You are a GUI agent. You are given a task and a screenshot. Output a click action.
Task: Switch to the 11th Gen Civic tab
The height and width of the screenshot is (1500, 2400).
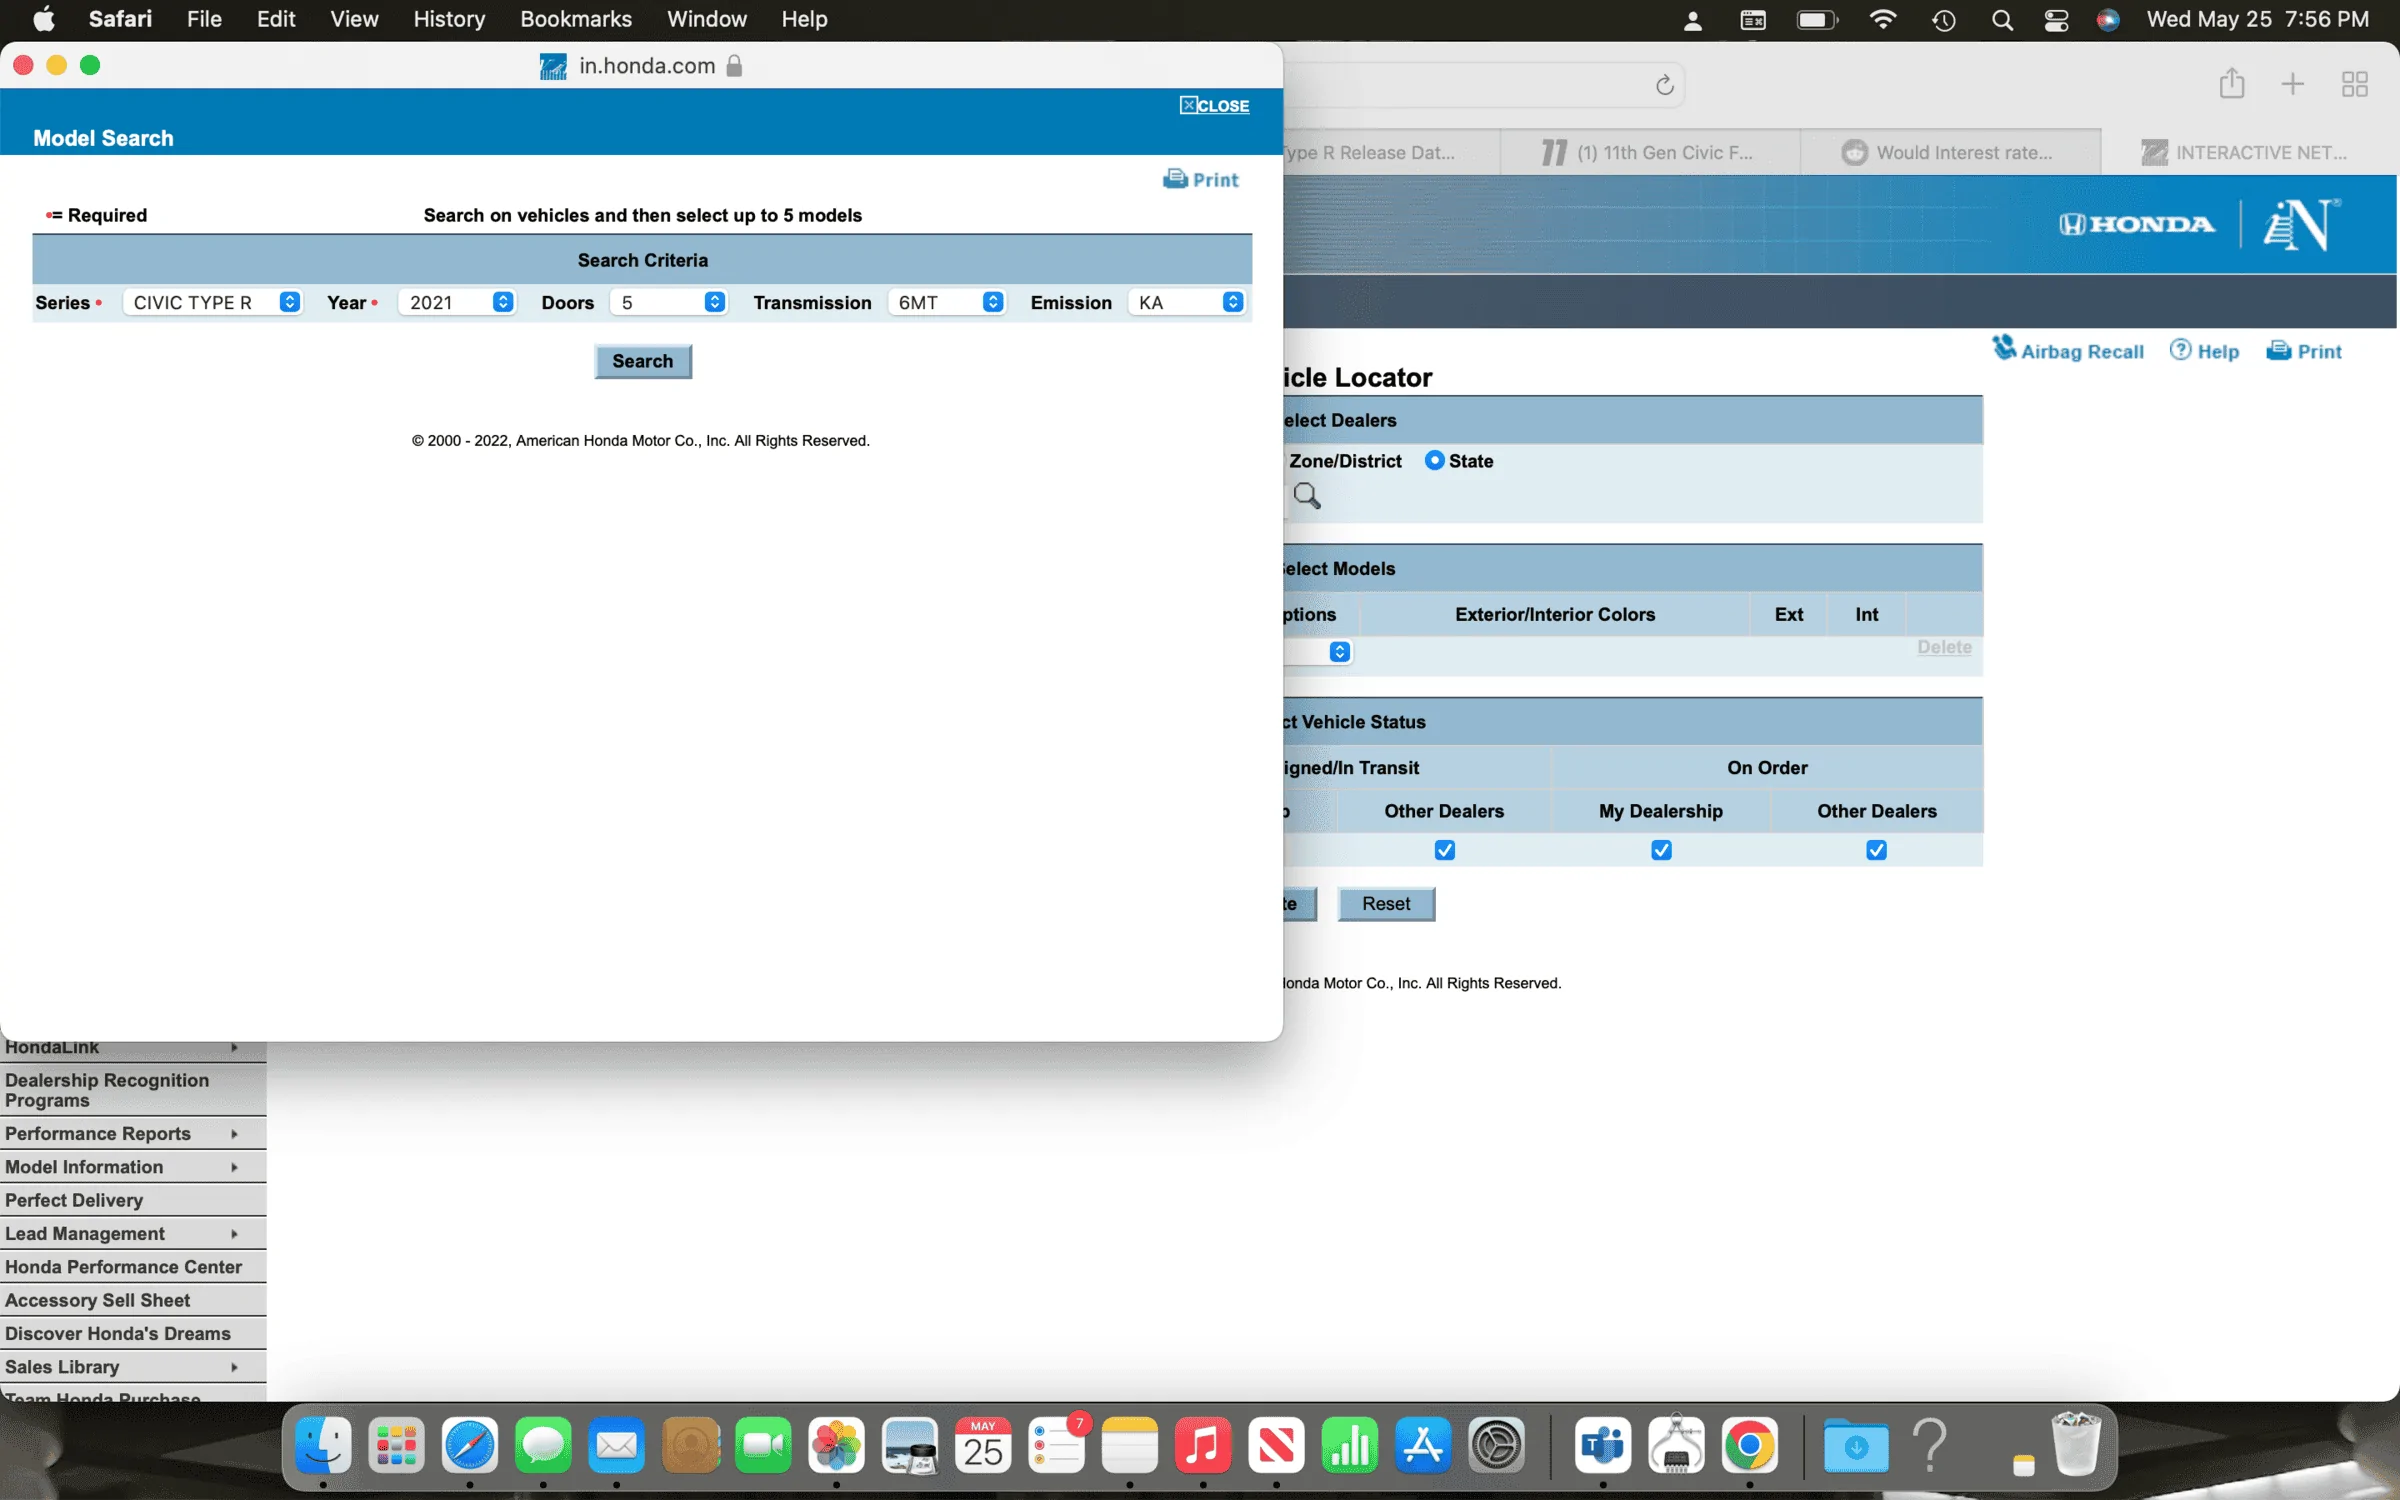[1650, 152]
